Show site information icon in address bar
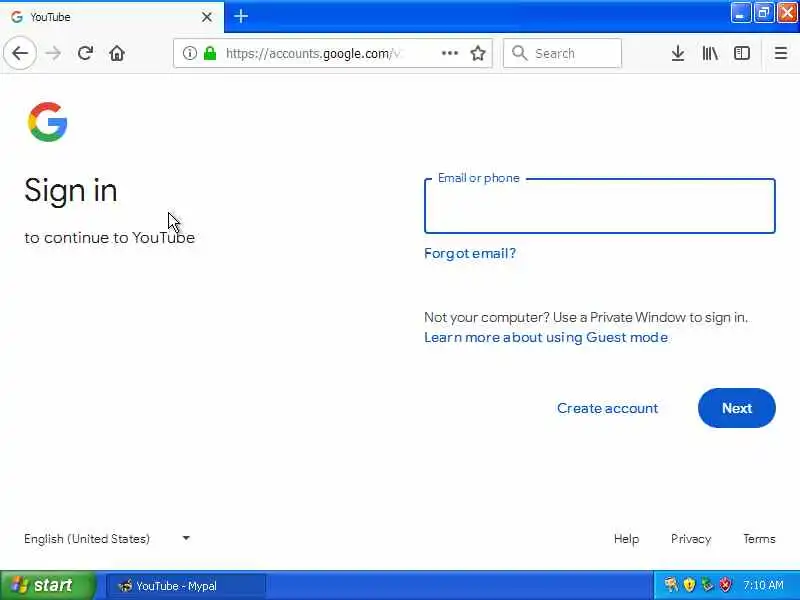 click(189, 53)
